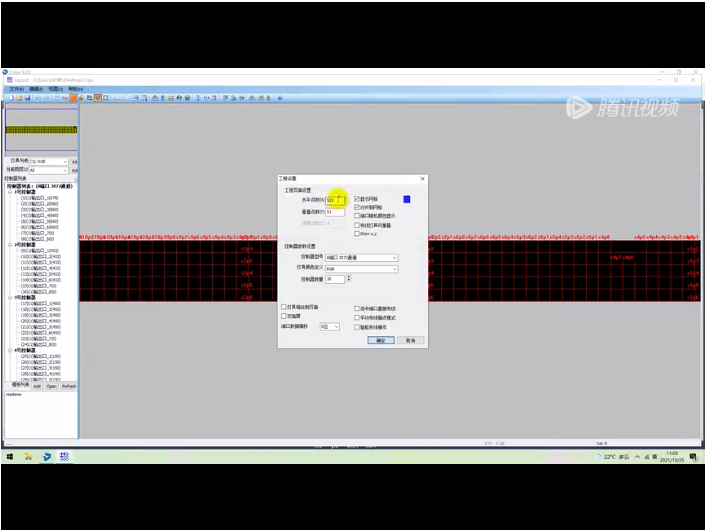Click the 取消 button

point(410,340)
